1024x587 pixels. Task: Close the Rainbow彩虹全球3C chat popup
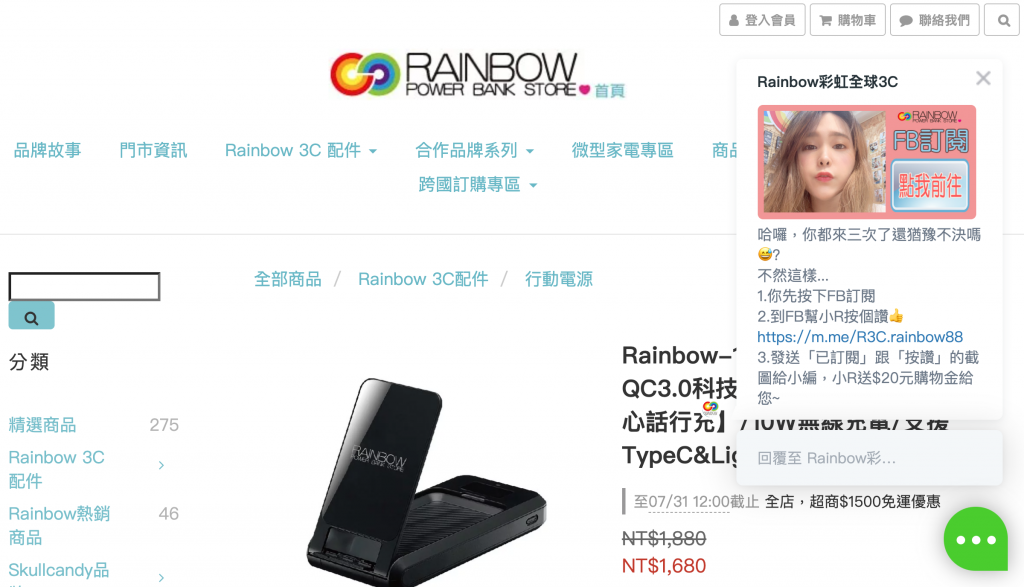(983, 78)
